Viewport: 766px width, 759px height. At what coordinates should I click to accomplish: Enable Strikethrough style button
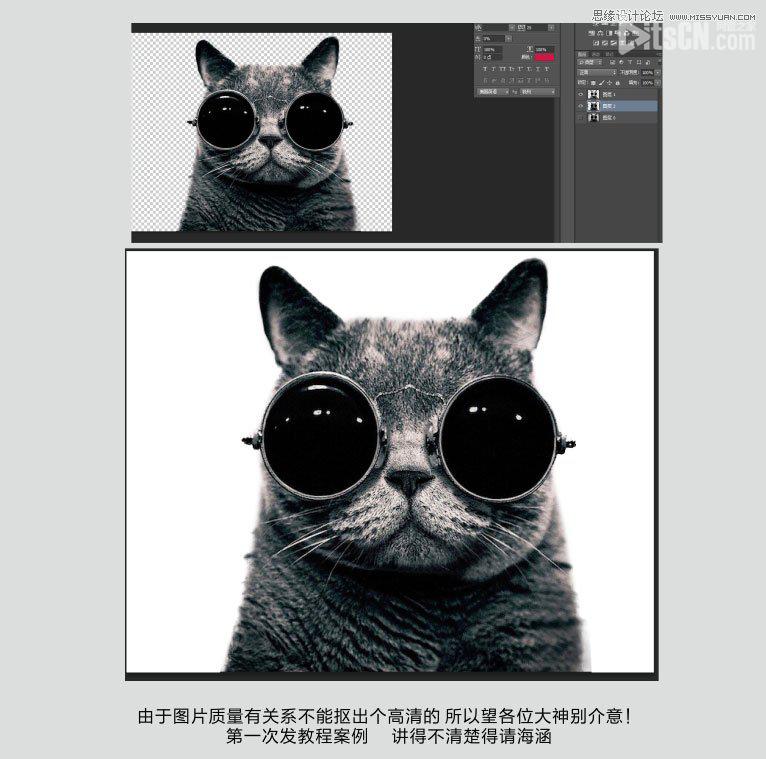[x=547, y=69]
